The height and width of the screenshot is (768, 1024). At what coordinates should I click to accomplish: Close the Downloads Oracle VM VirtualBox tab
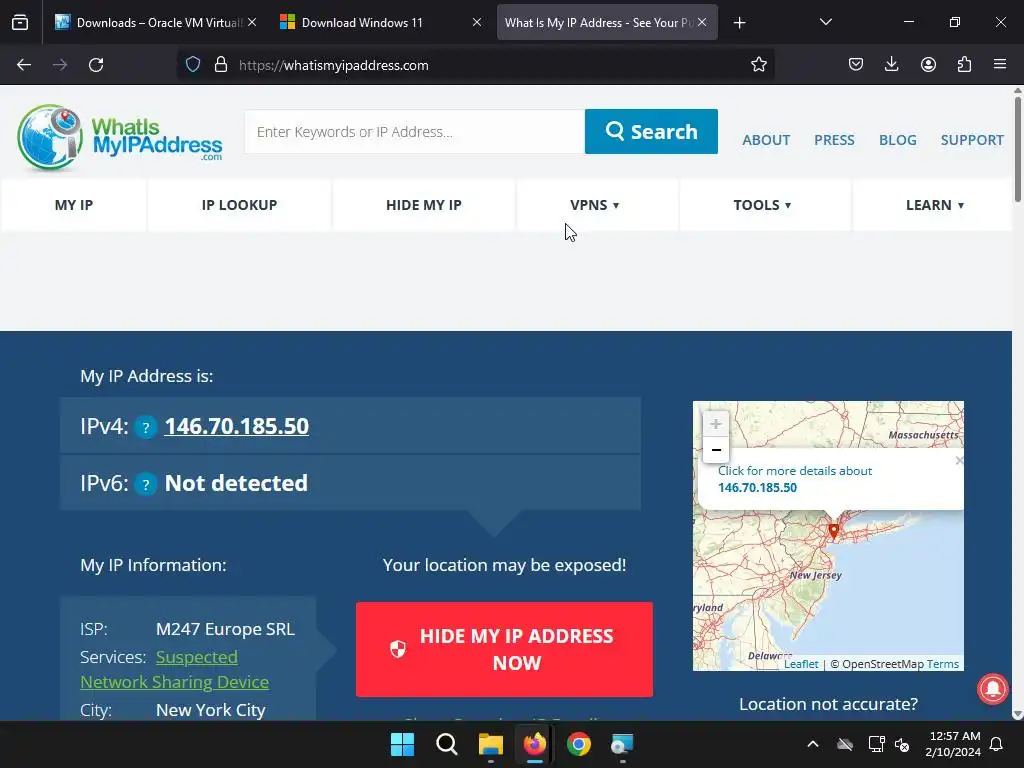pos(252,22)
